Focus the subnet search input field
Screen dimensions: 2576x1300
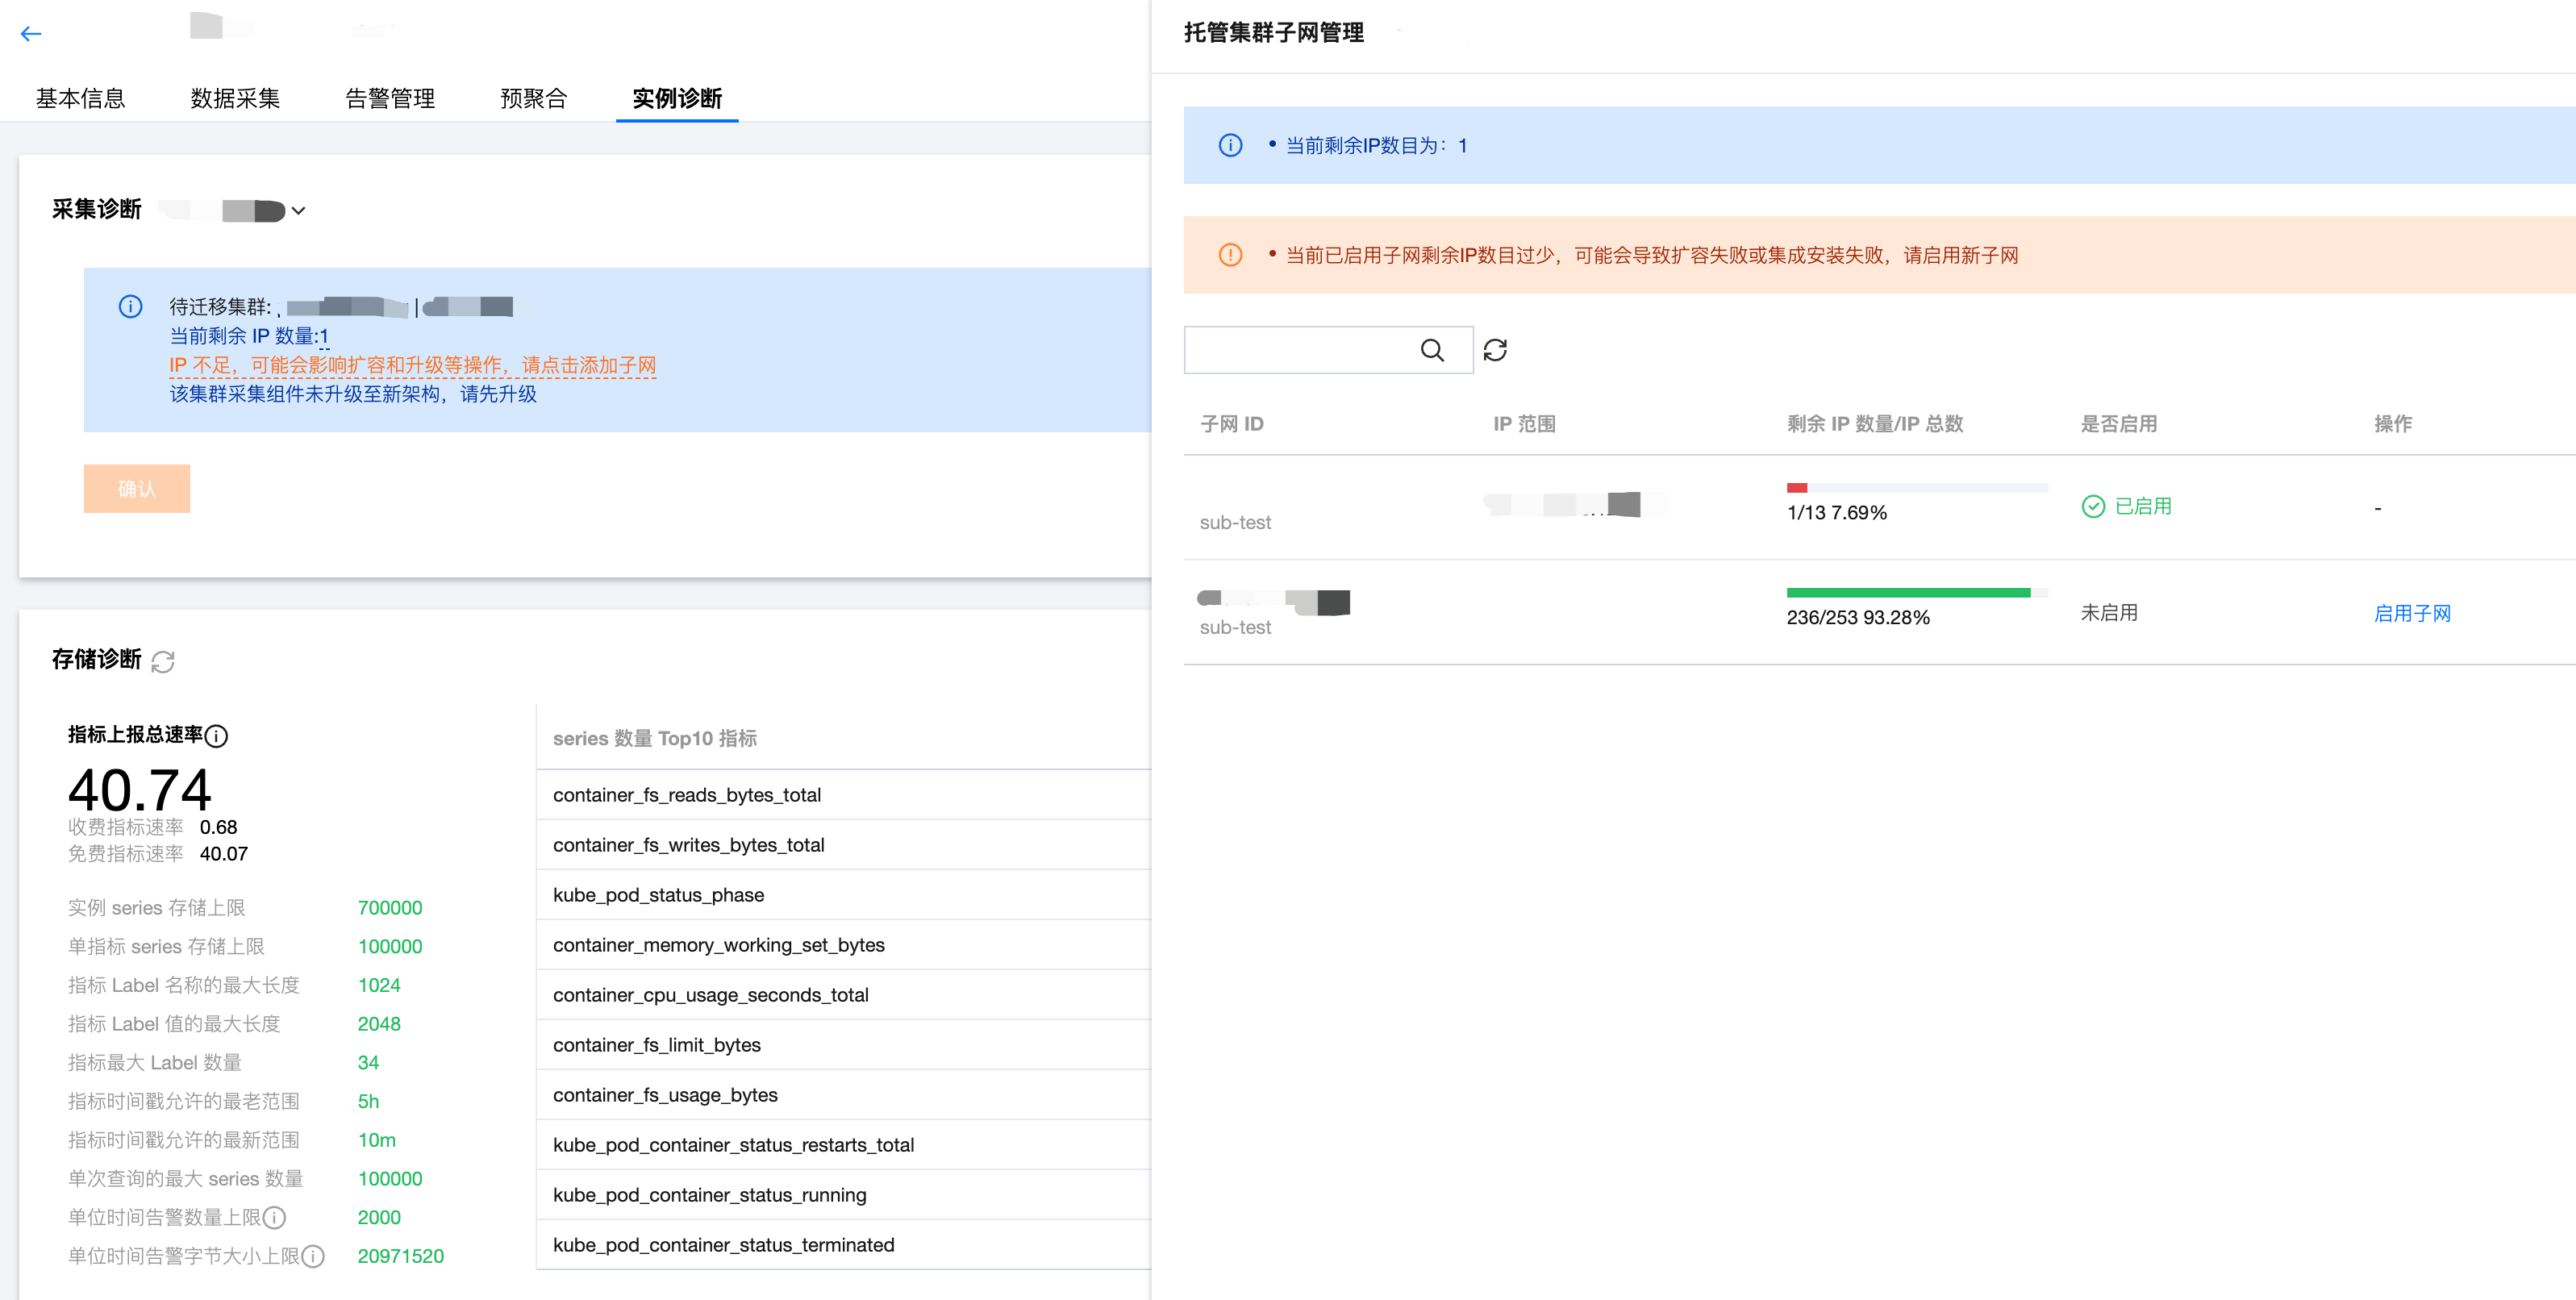pos(1300,350)
